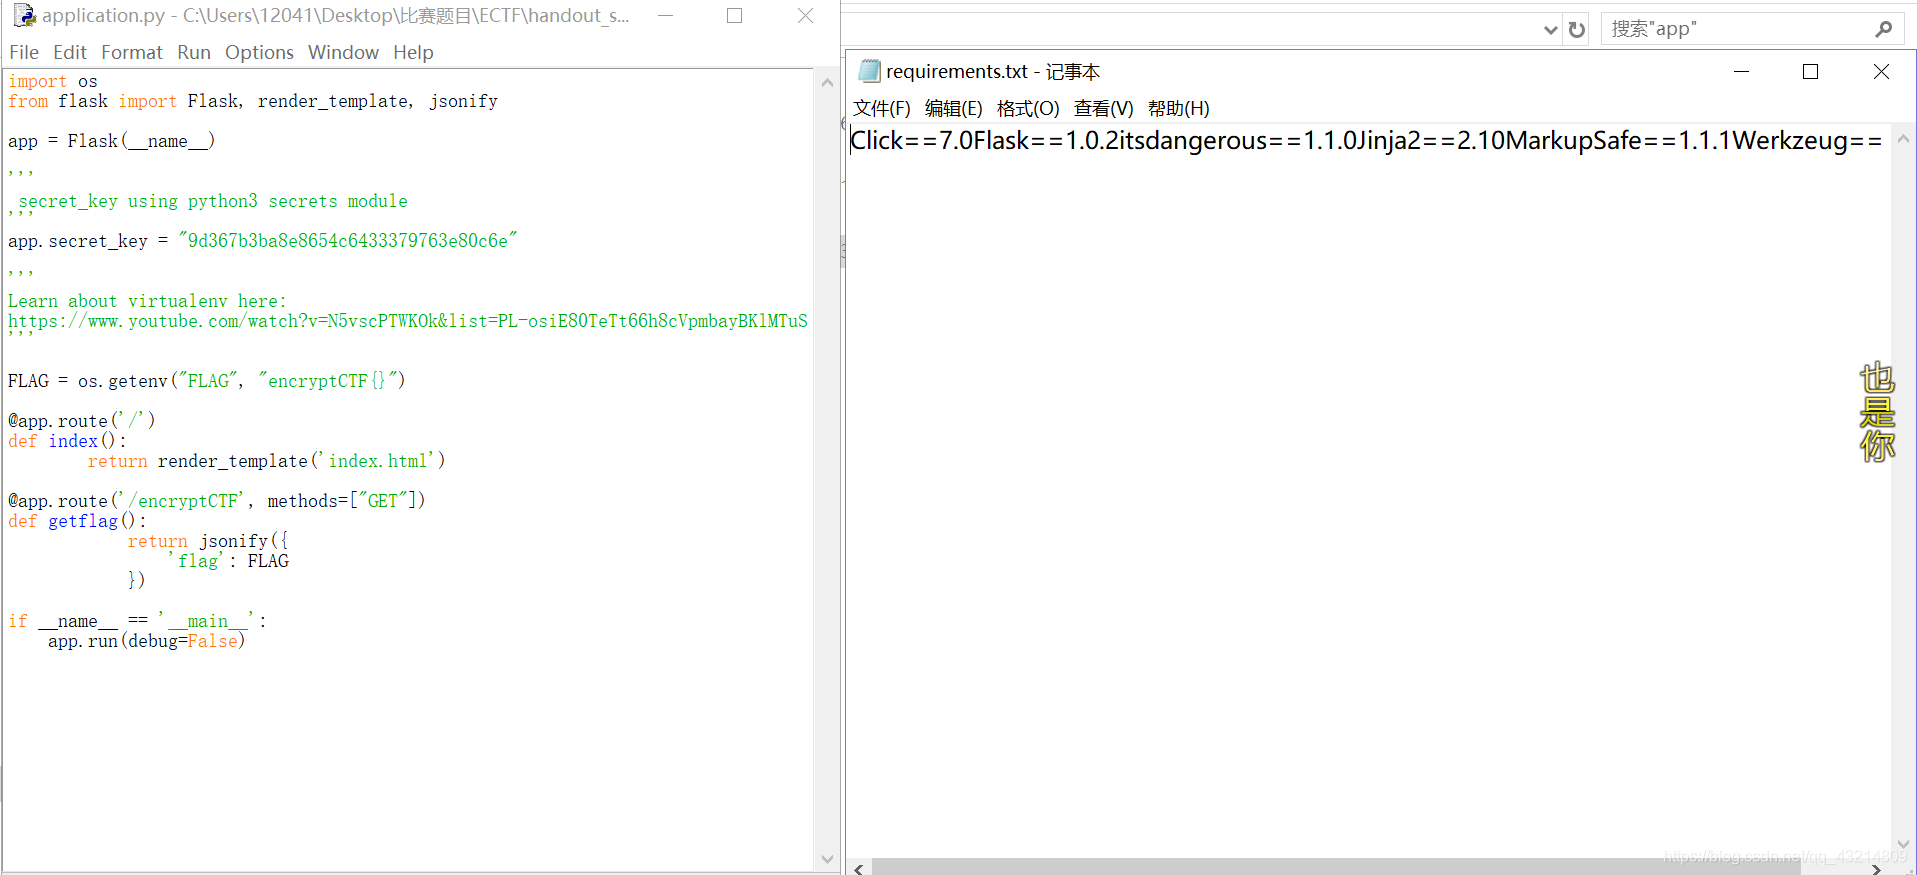Click the "app = Flask(__name__)" line
1917x875 pixels.
pos(112,141)
